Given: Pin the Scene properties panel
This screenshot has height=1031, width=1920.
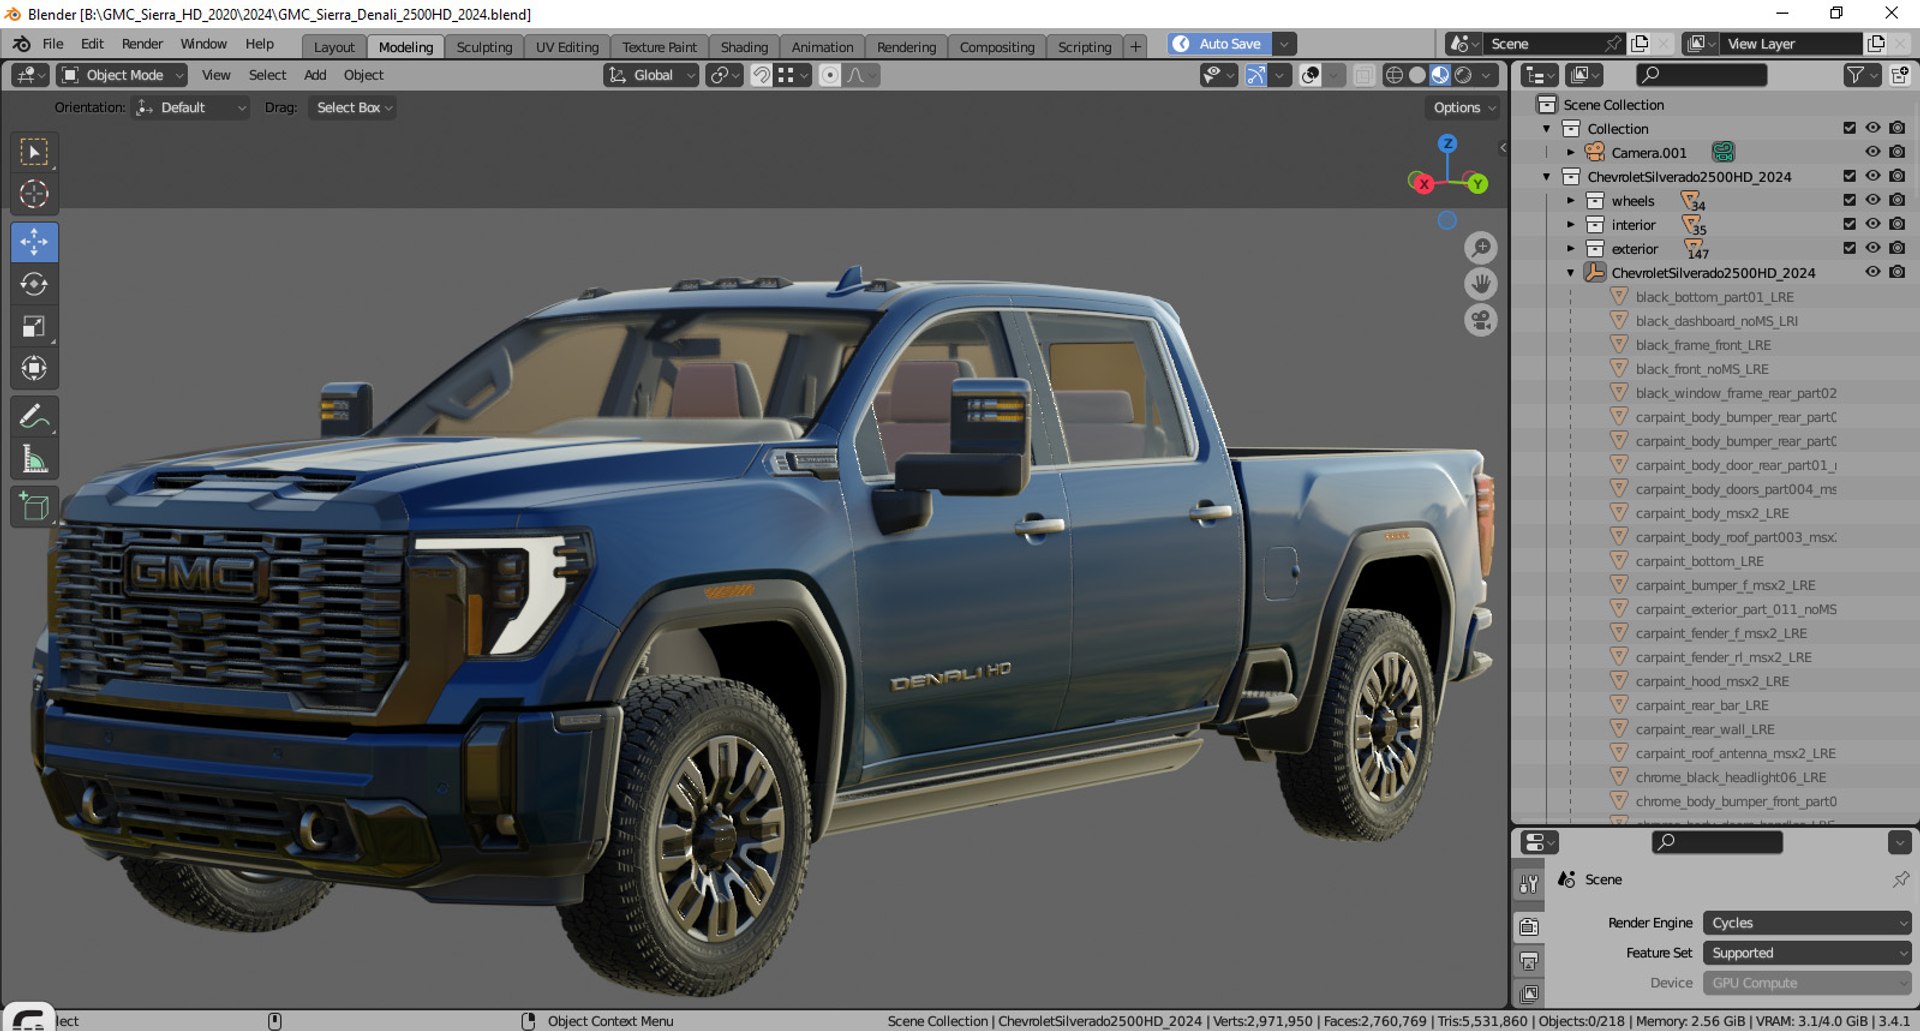Looking at the screenshot, I should [1900, 879].
